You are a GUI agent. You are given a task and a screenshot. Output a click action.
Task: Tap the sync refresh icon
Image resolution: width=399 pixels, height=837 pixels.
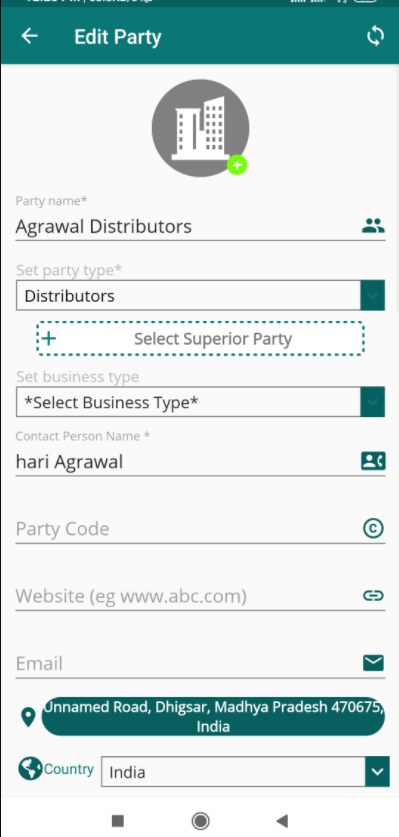click(x=375, y=36)
